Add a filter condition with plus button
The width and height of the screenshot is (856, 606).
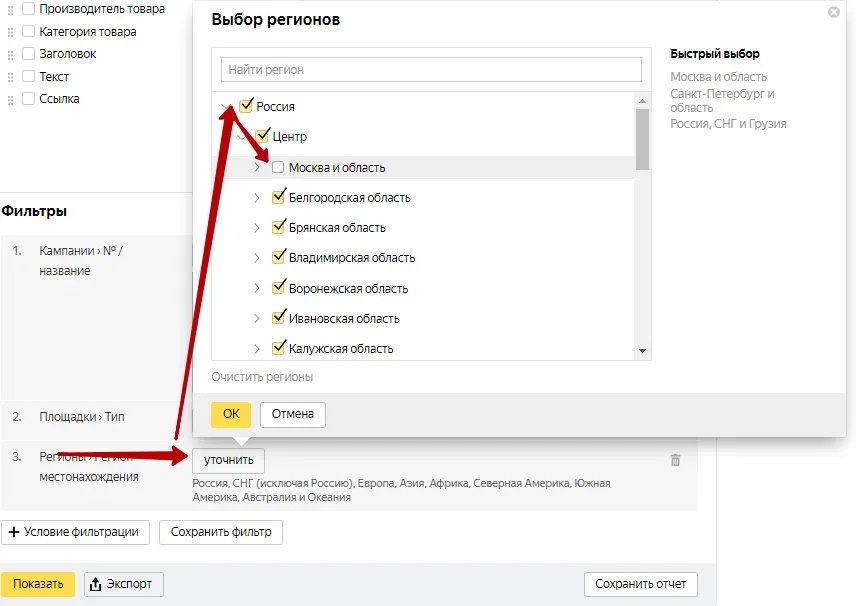coord(76,532)
